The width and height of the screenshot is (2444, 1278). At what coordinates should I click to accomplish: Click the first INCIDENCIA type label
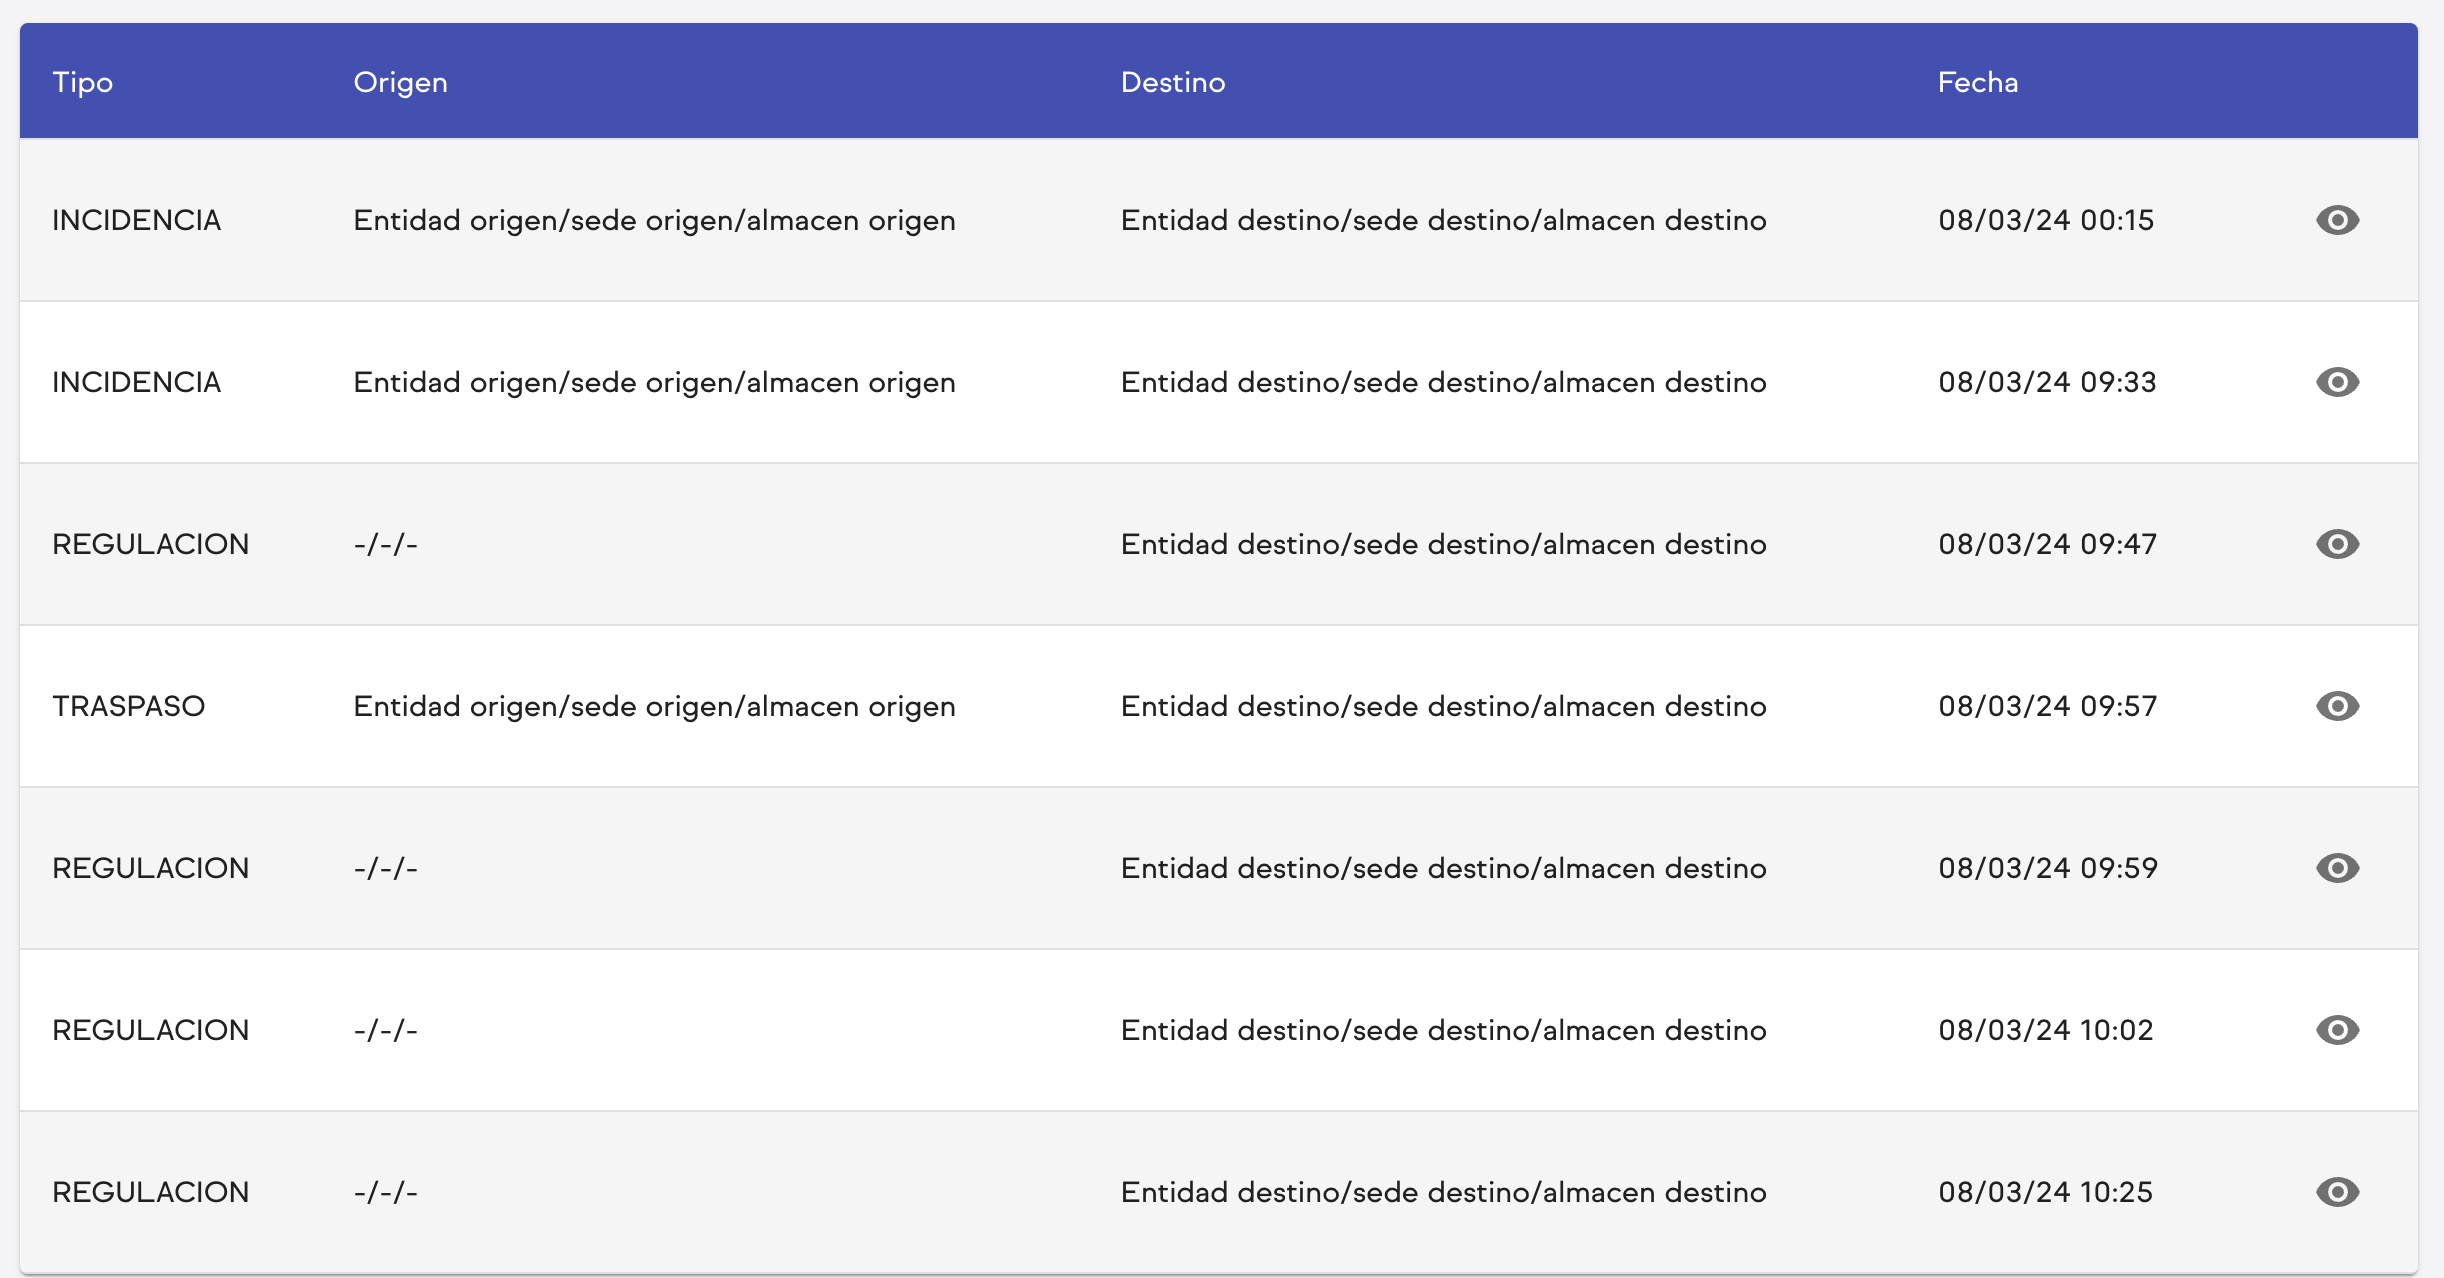(x=137, y=220)
